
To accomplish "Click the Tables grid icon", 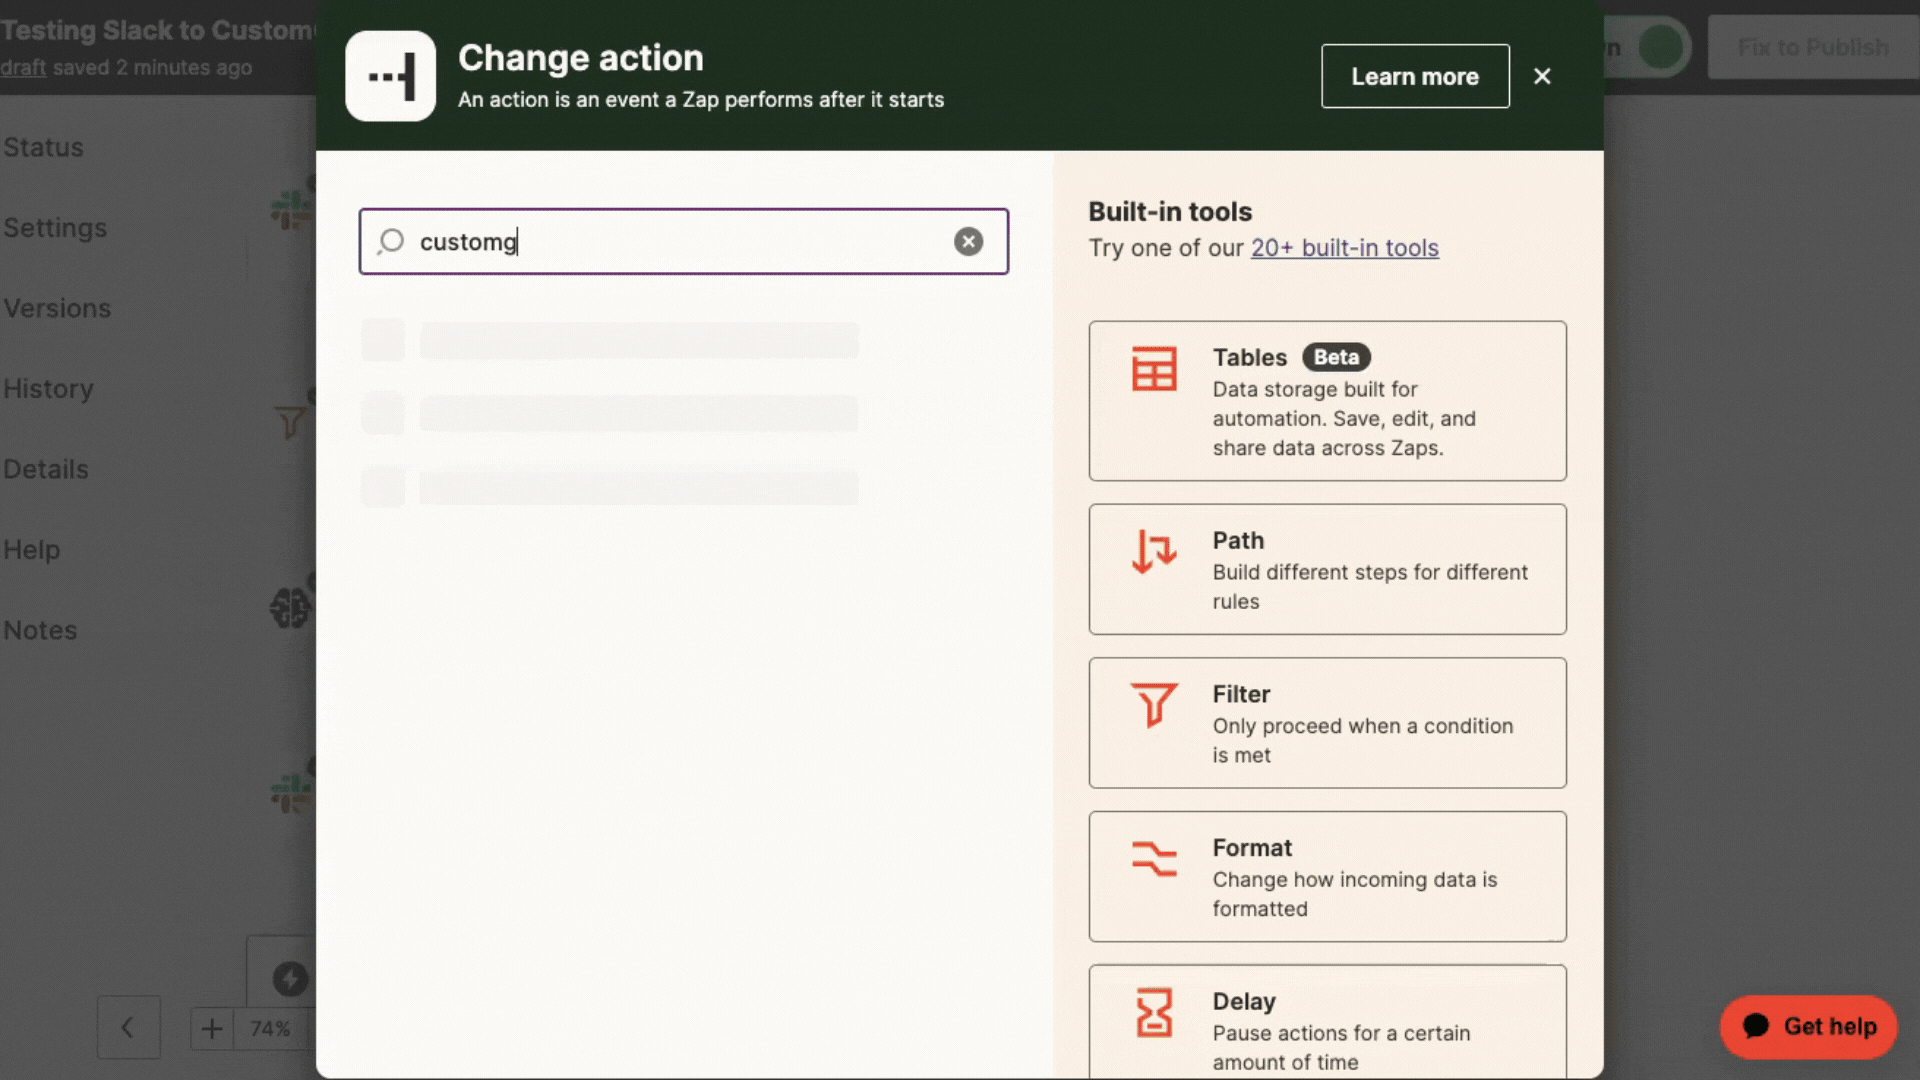I will click(x=1154, y=368).
